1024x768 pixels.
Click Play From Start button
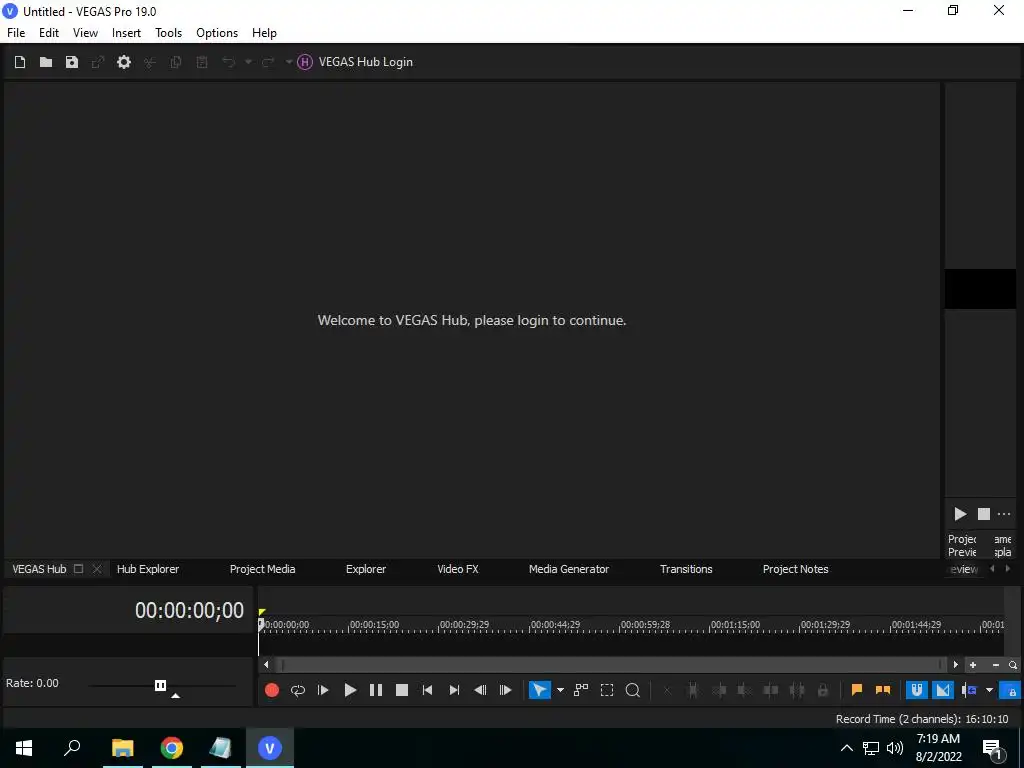[323, 690]
